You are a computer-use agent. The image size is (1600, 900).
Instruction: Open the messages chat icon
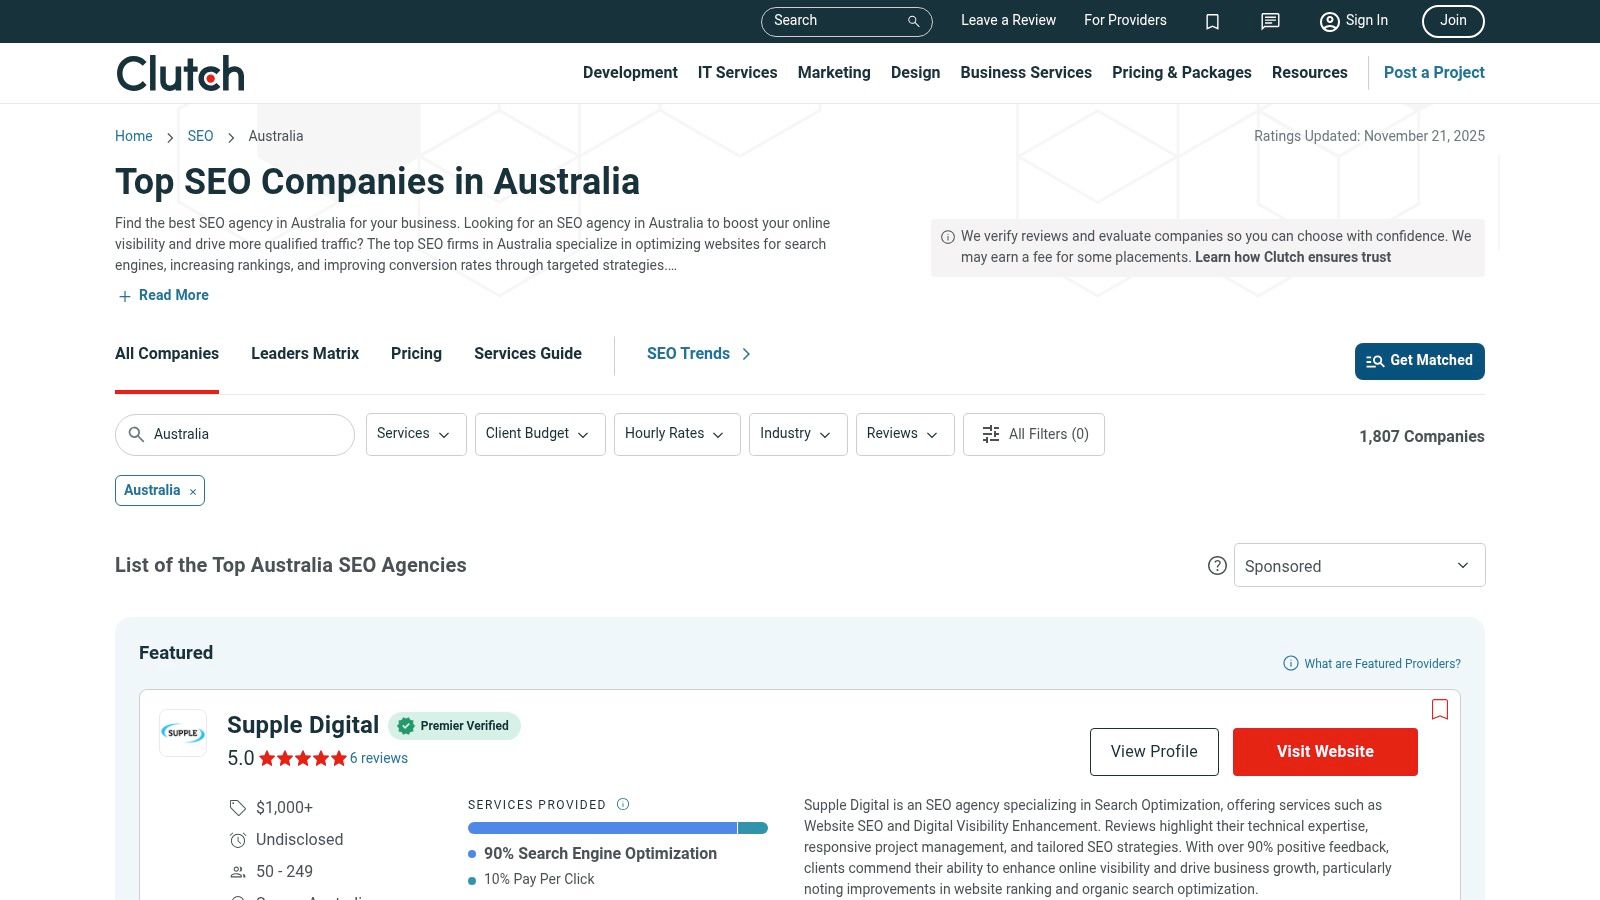[1269, 21]
